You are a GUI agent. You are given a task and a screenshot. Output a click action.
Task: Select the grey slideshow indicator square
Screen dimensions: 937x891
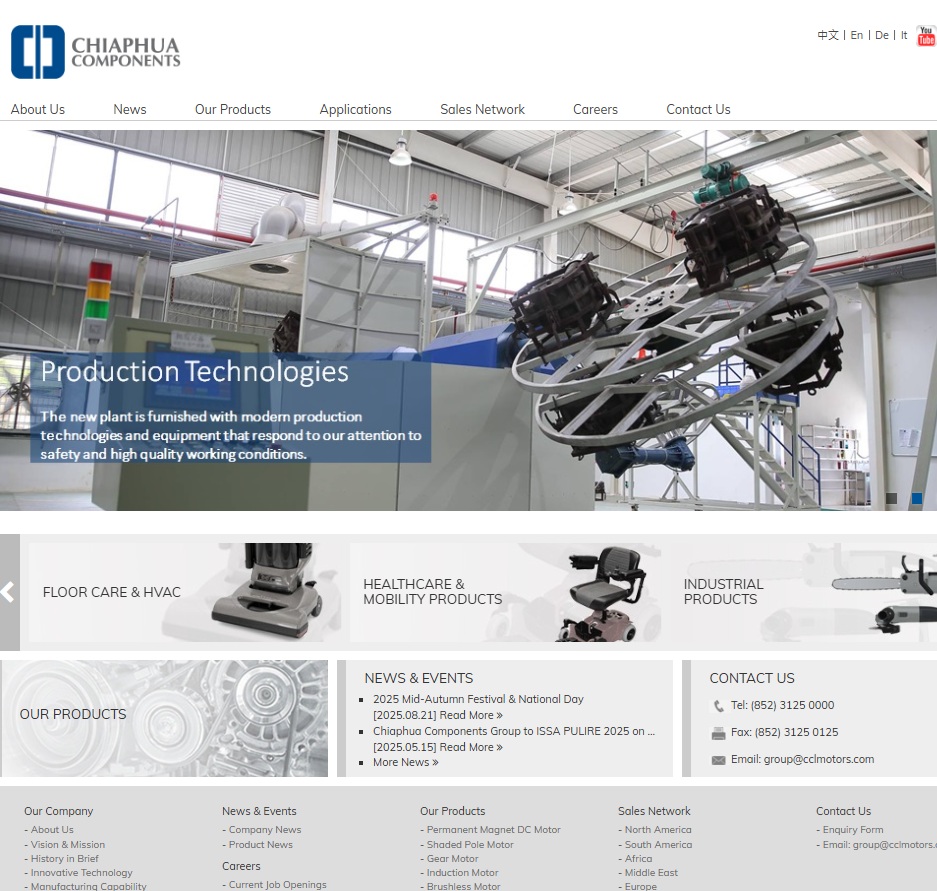click(x=891, y=498)
